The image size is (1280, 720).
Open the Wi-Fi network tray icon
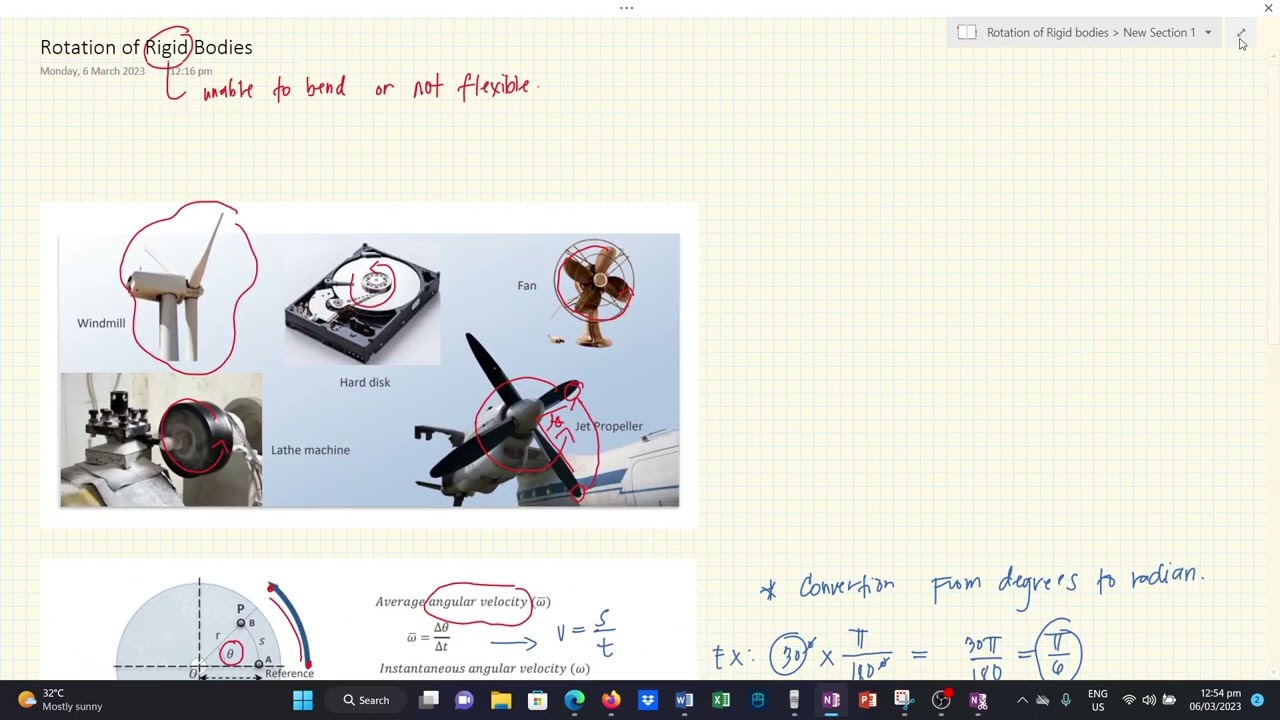pyautogui.click(x=1129, y=700)
